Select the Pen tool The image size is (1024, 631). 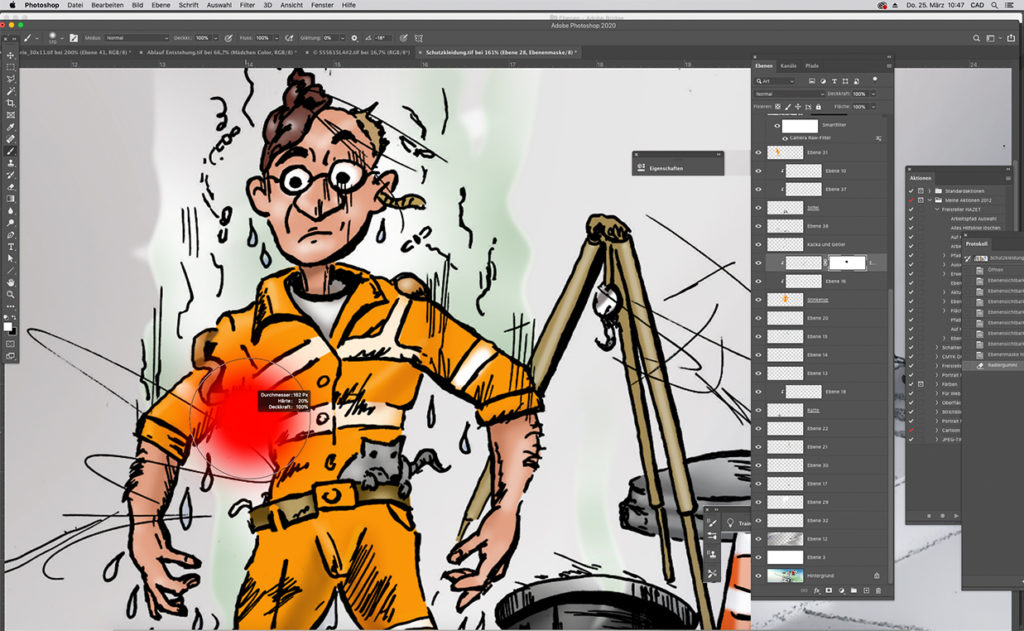(x=10, y=235)
